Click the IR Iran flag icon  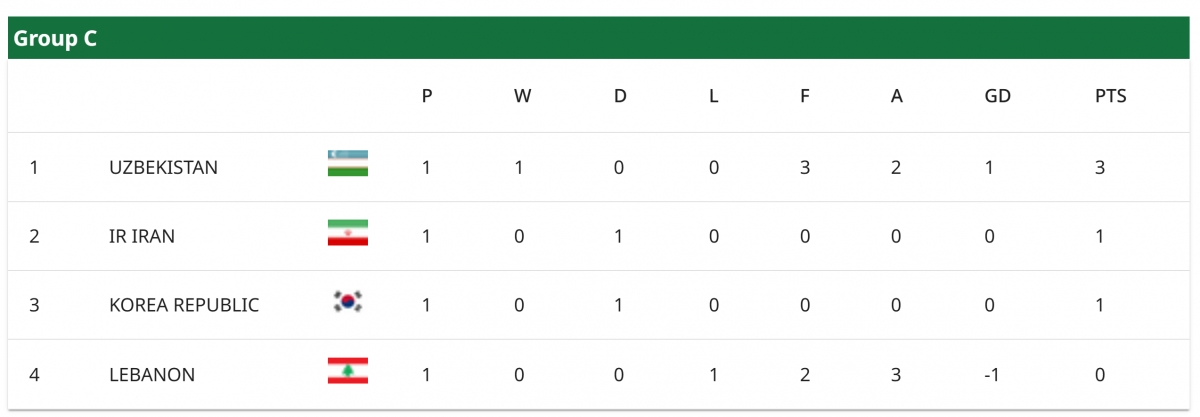(347, 234)
